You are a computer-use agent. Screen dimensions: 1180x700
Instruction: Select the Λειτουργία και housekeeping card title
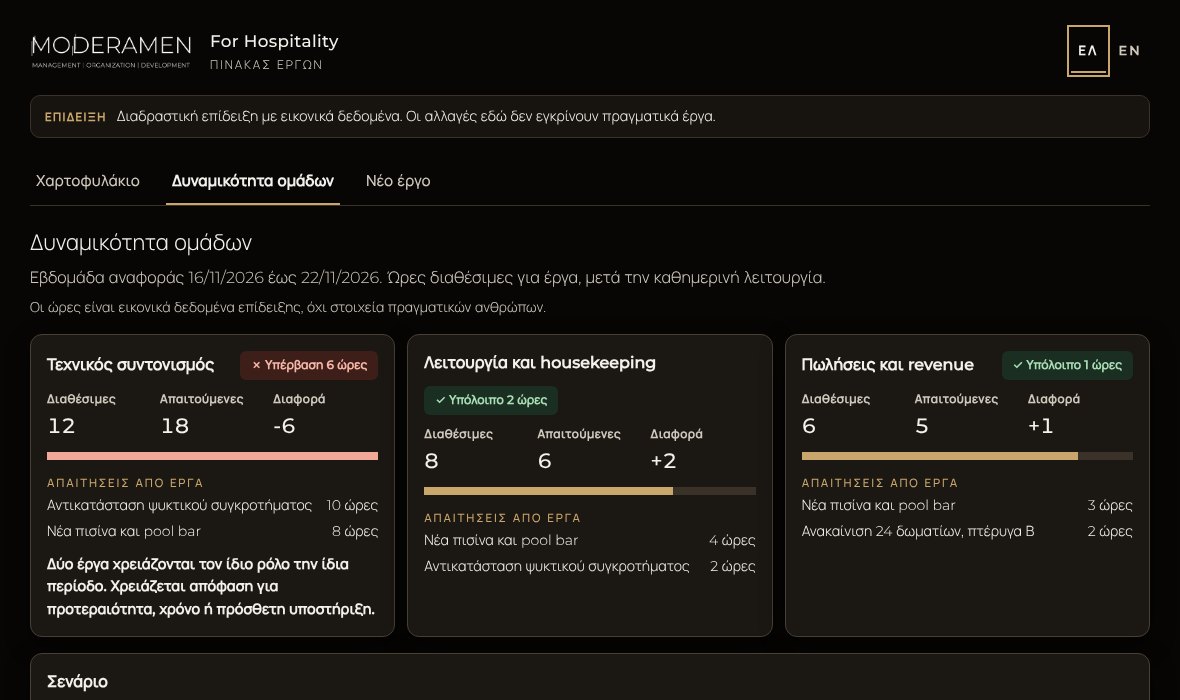tap(540, 363)
